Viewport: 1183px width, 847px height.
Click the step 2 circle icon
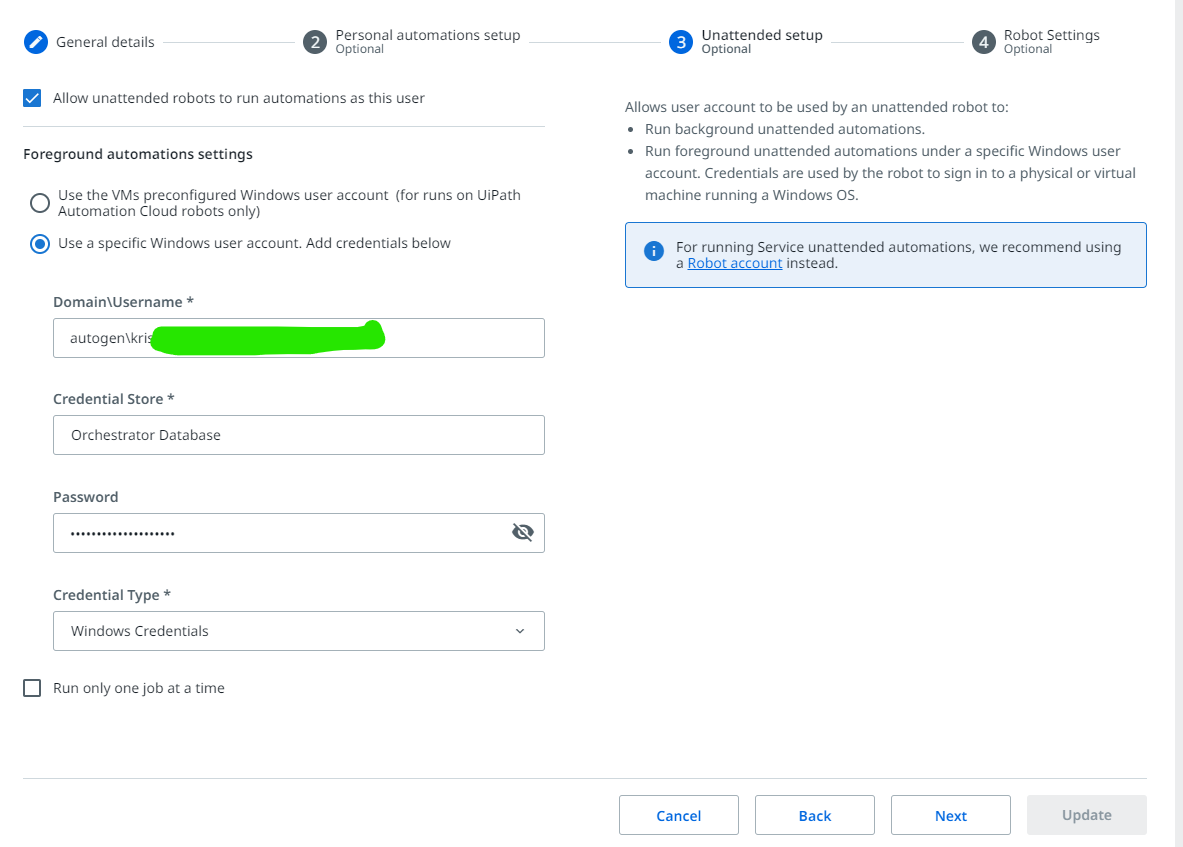315,42
